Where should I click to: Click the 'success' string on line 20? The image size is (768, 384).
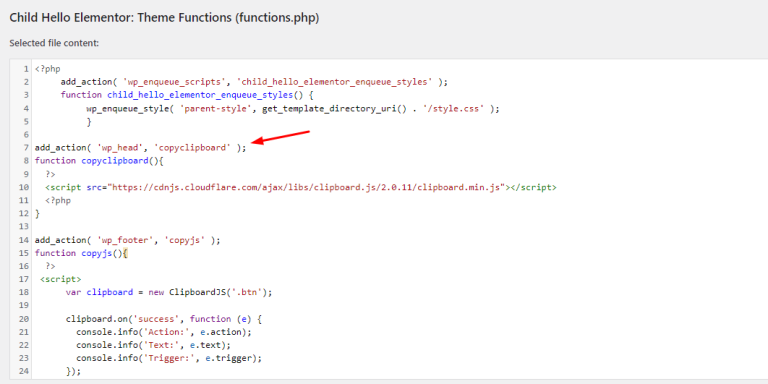click(x=164, y=319)
